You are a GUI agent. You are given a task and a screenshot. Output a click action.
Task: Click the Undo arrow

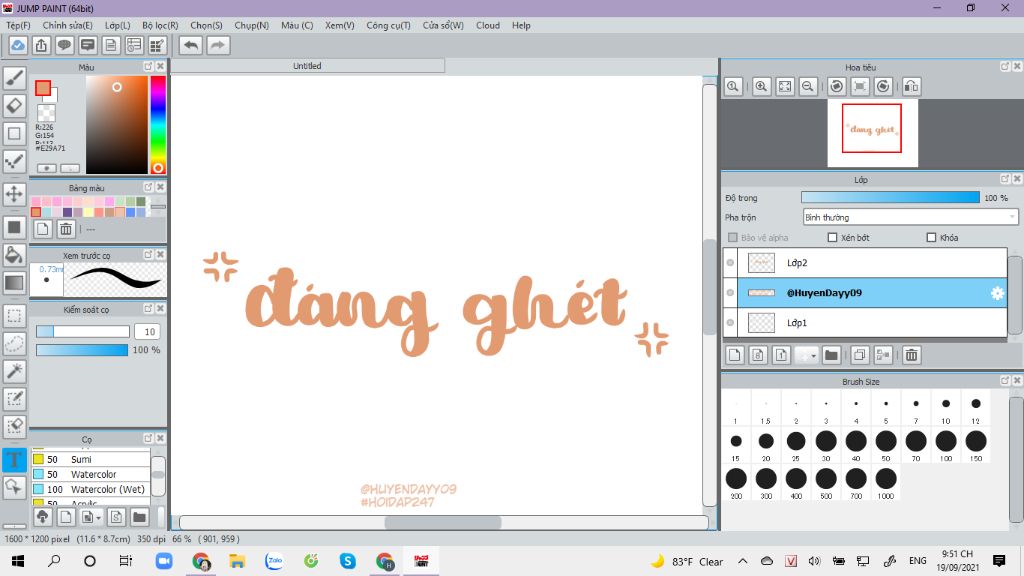point(191,46)
